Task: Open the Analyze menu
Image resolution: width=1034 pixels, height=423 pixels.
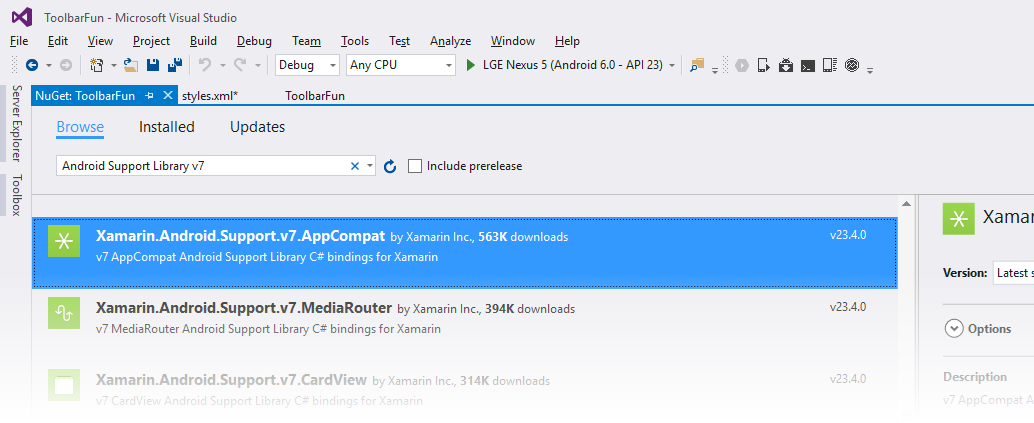Action: (450, 41)
